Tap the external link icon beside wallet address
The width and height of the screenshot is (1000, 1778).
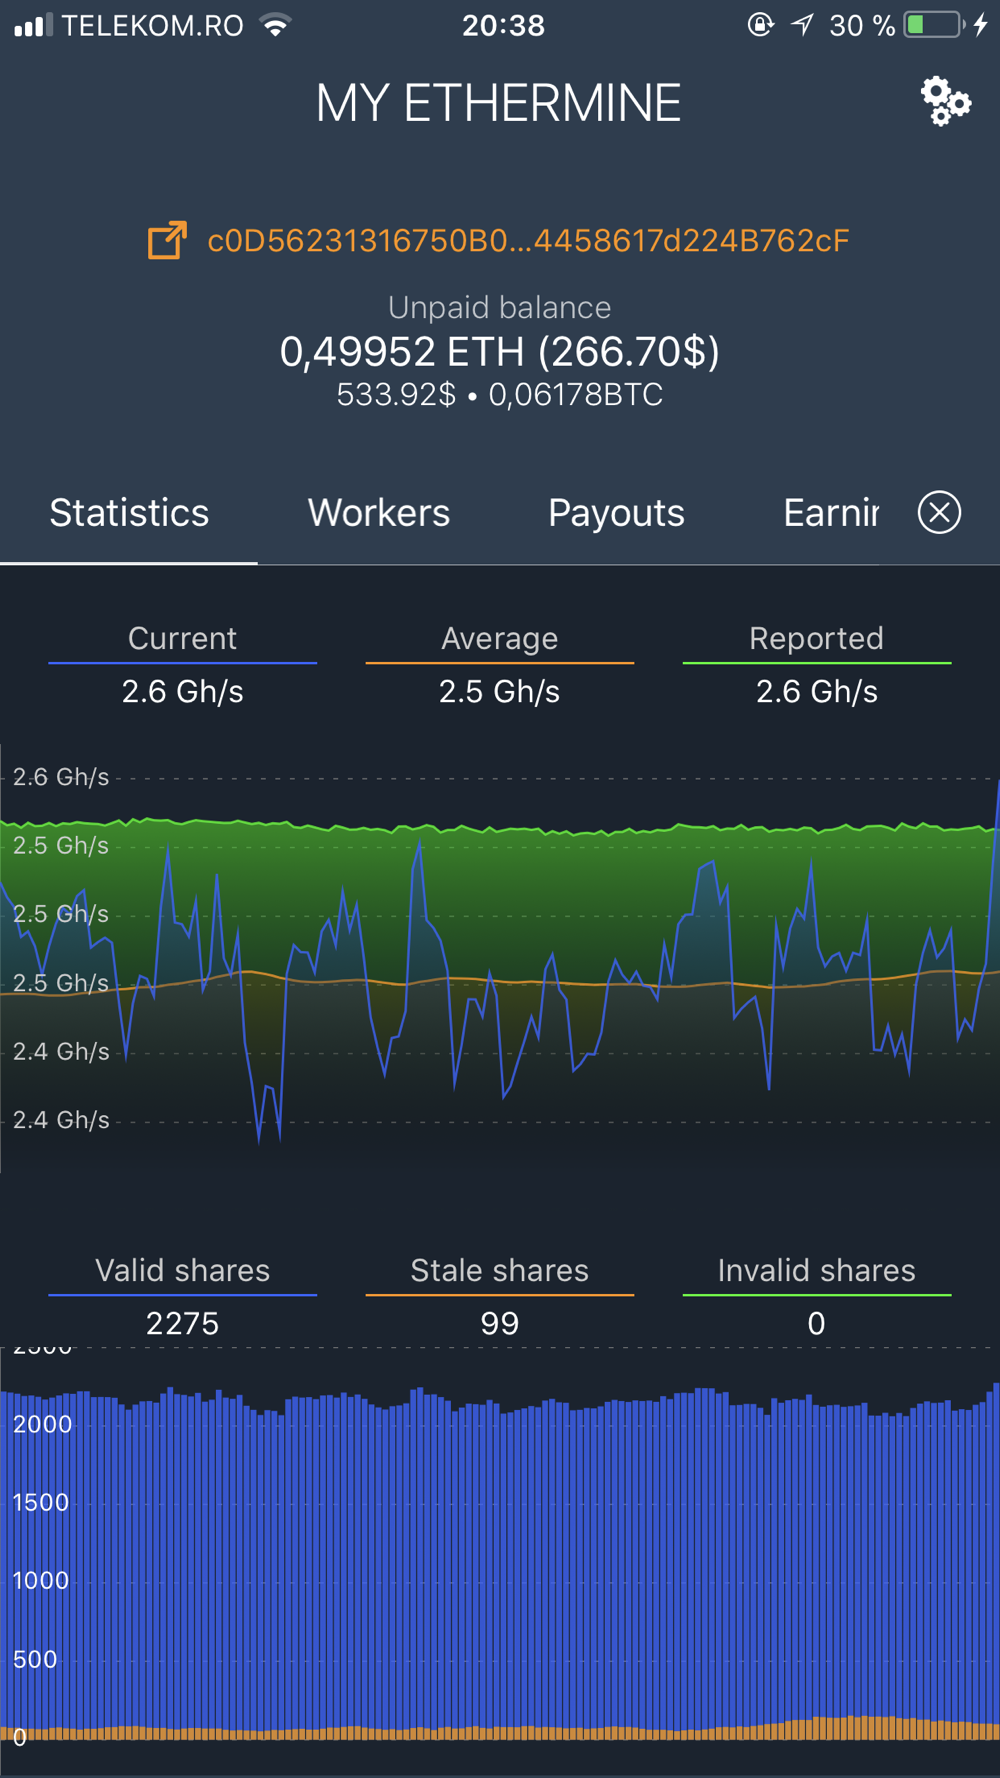pos(167,240)
